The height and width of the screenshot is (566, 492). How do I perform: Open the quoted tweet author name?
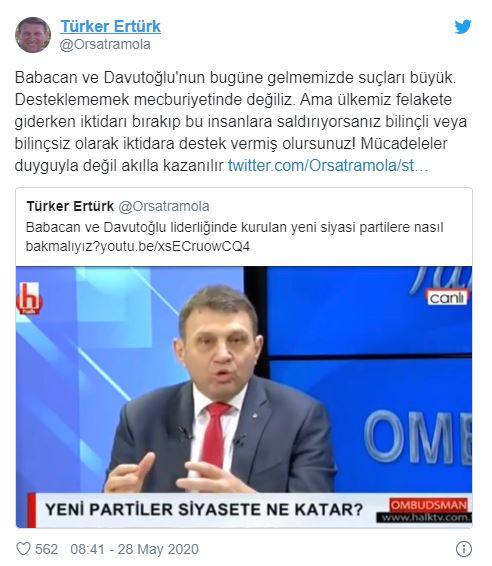70,206
